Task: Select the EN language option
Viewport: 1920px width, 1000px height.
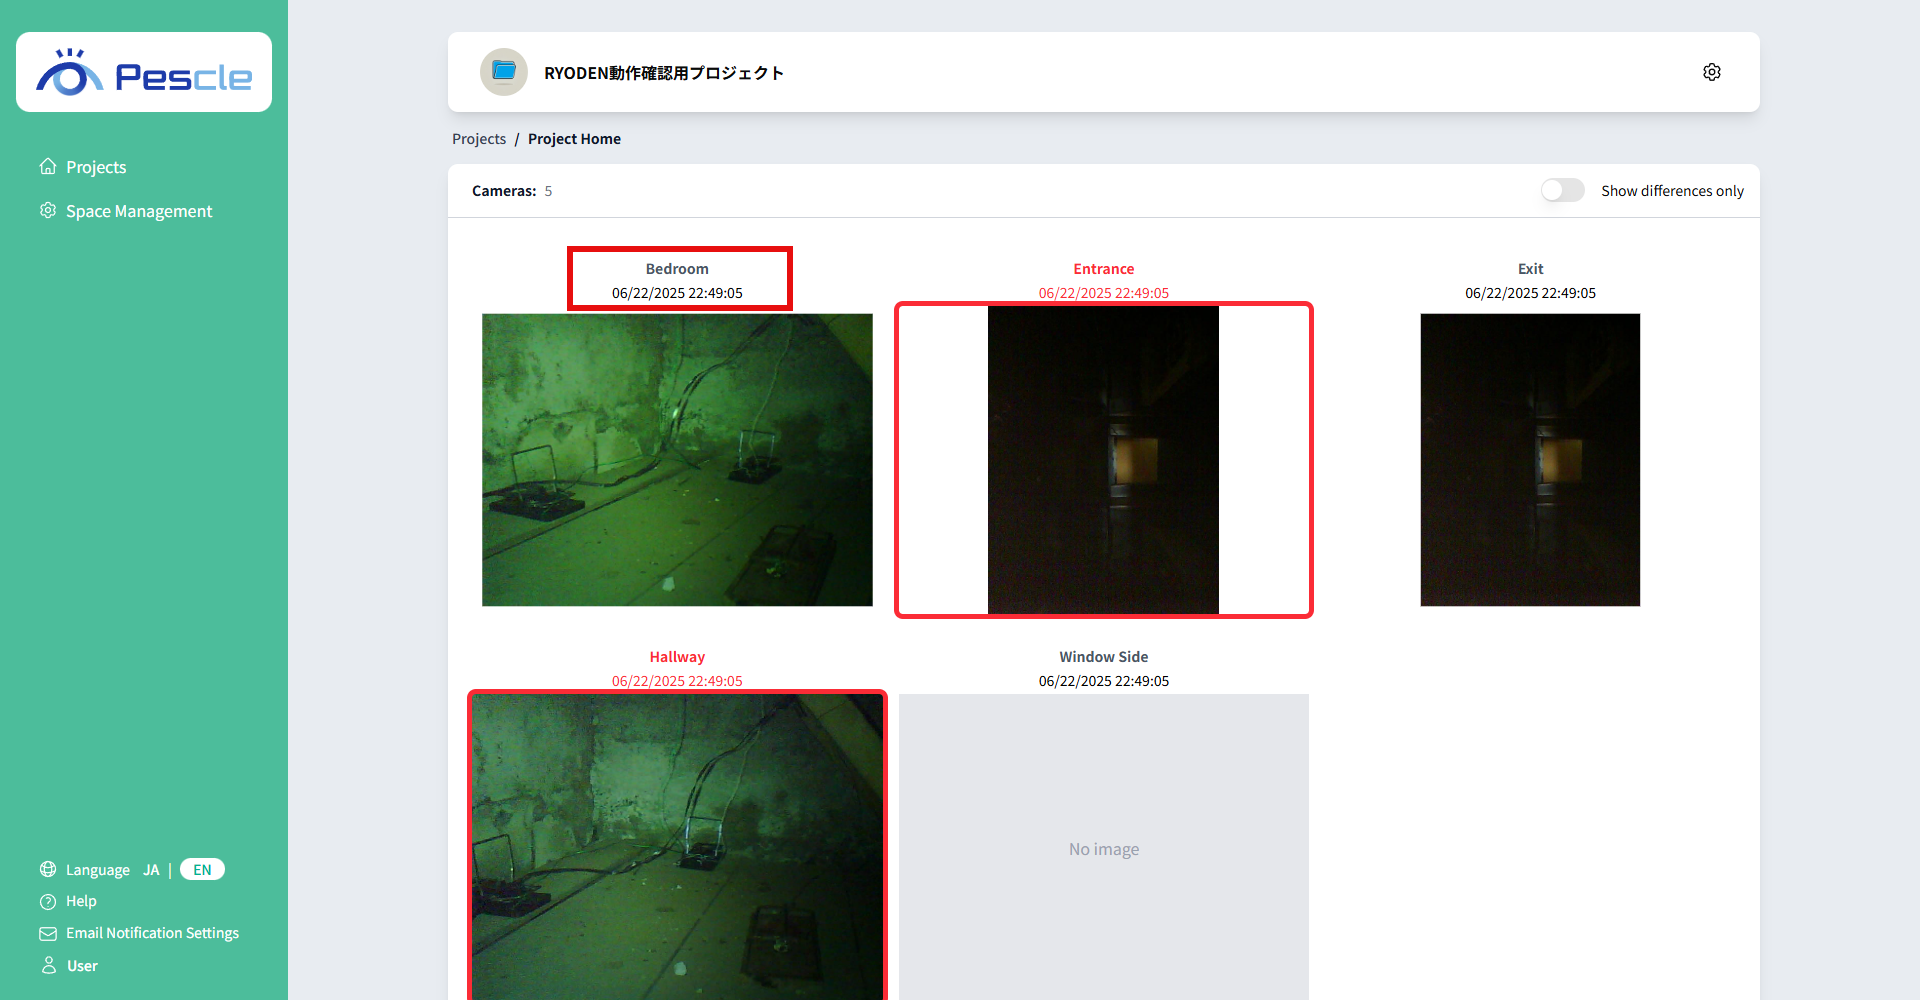Action: (x=201, y=869)
